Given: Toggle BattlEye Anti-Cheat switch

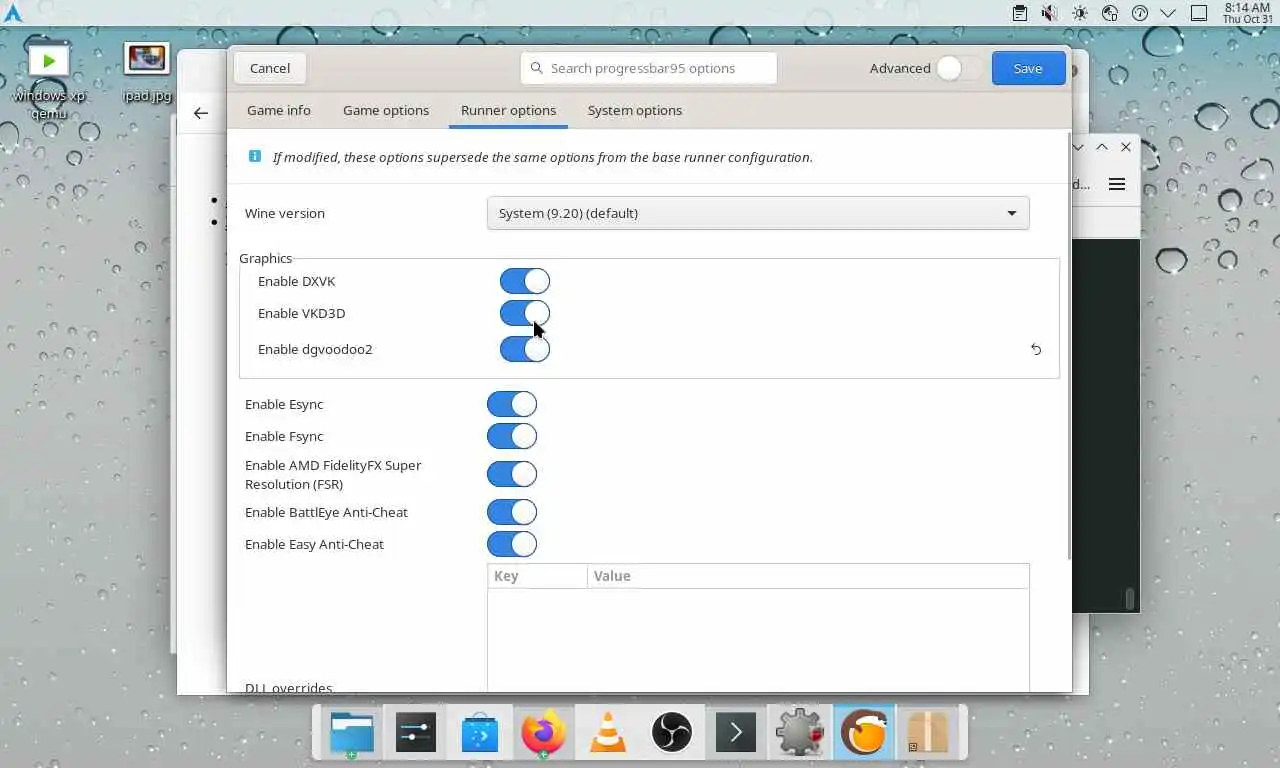Looking at the screenshot, I should pos(512,512).
